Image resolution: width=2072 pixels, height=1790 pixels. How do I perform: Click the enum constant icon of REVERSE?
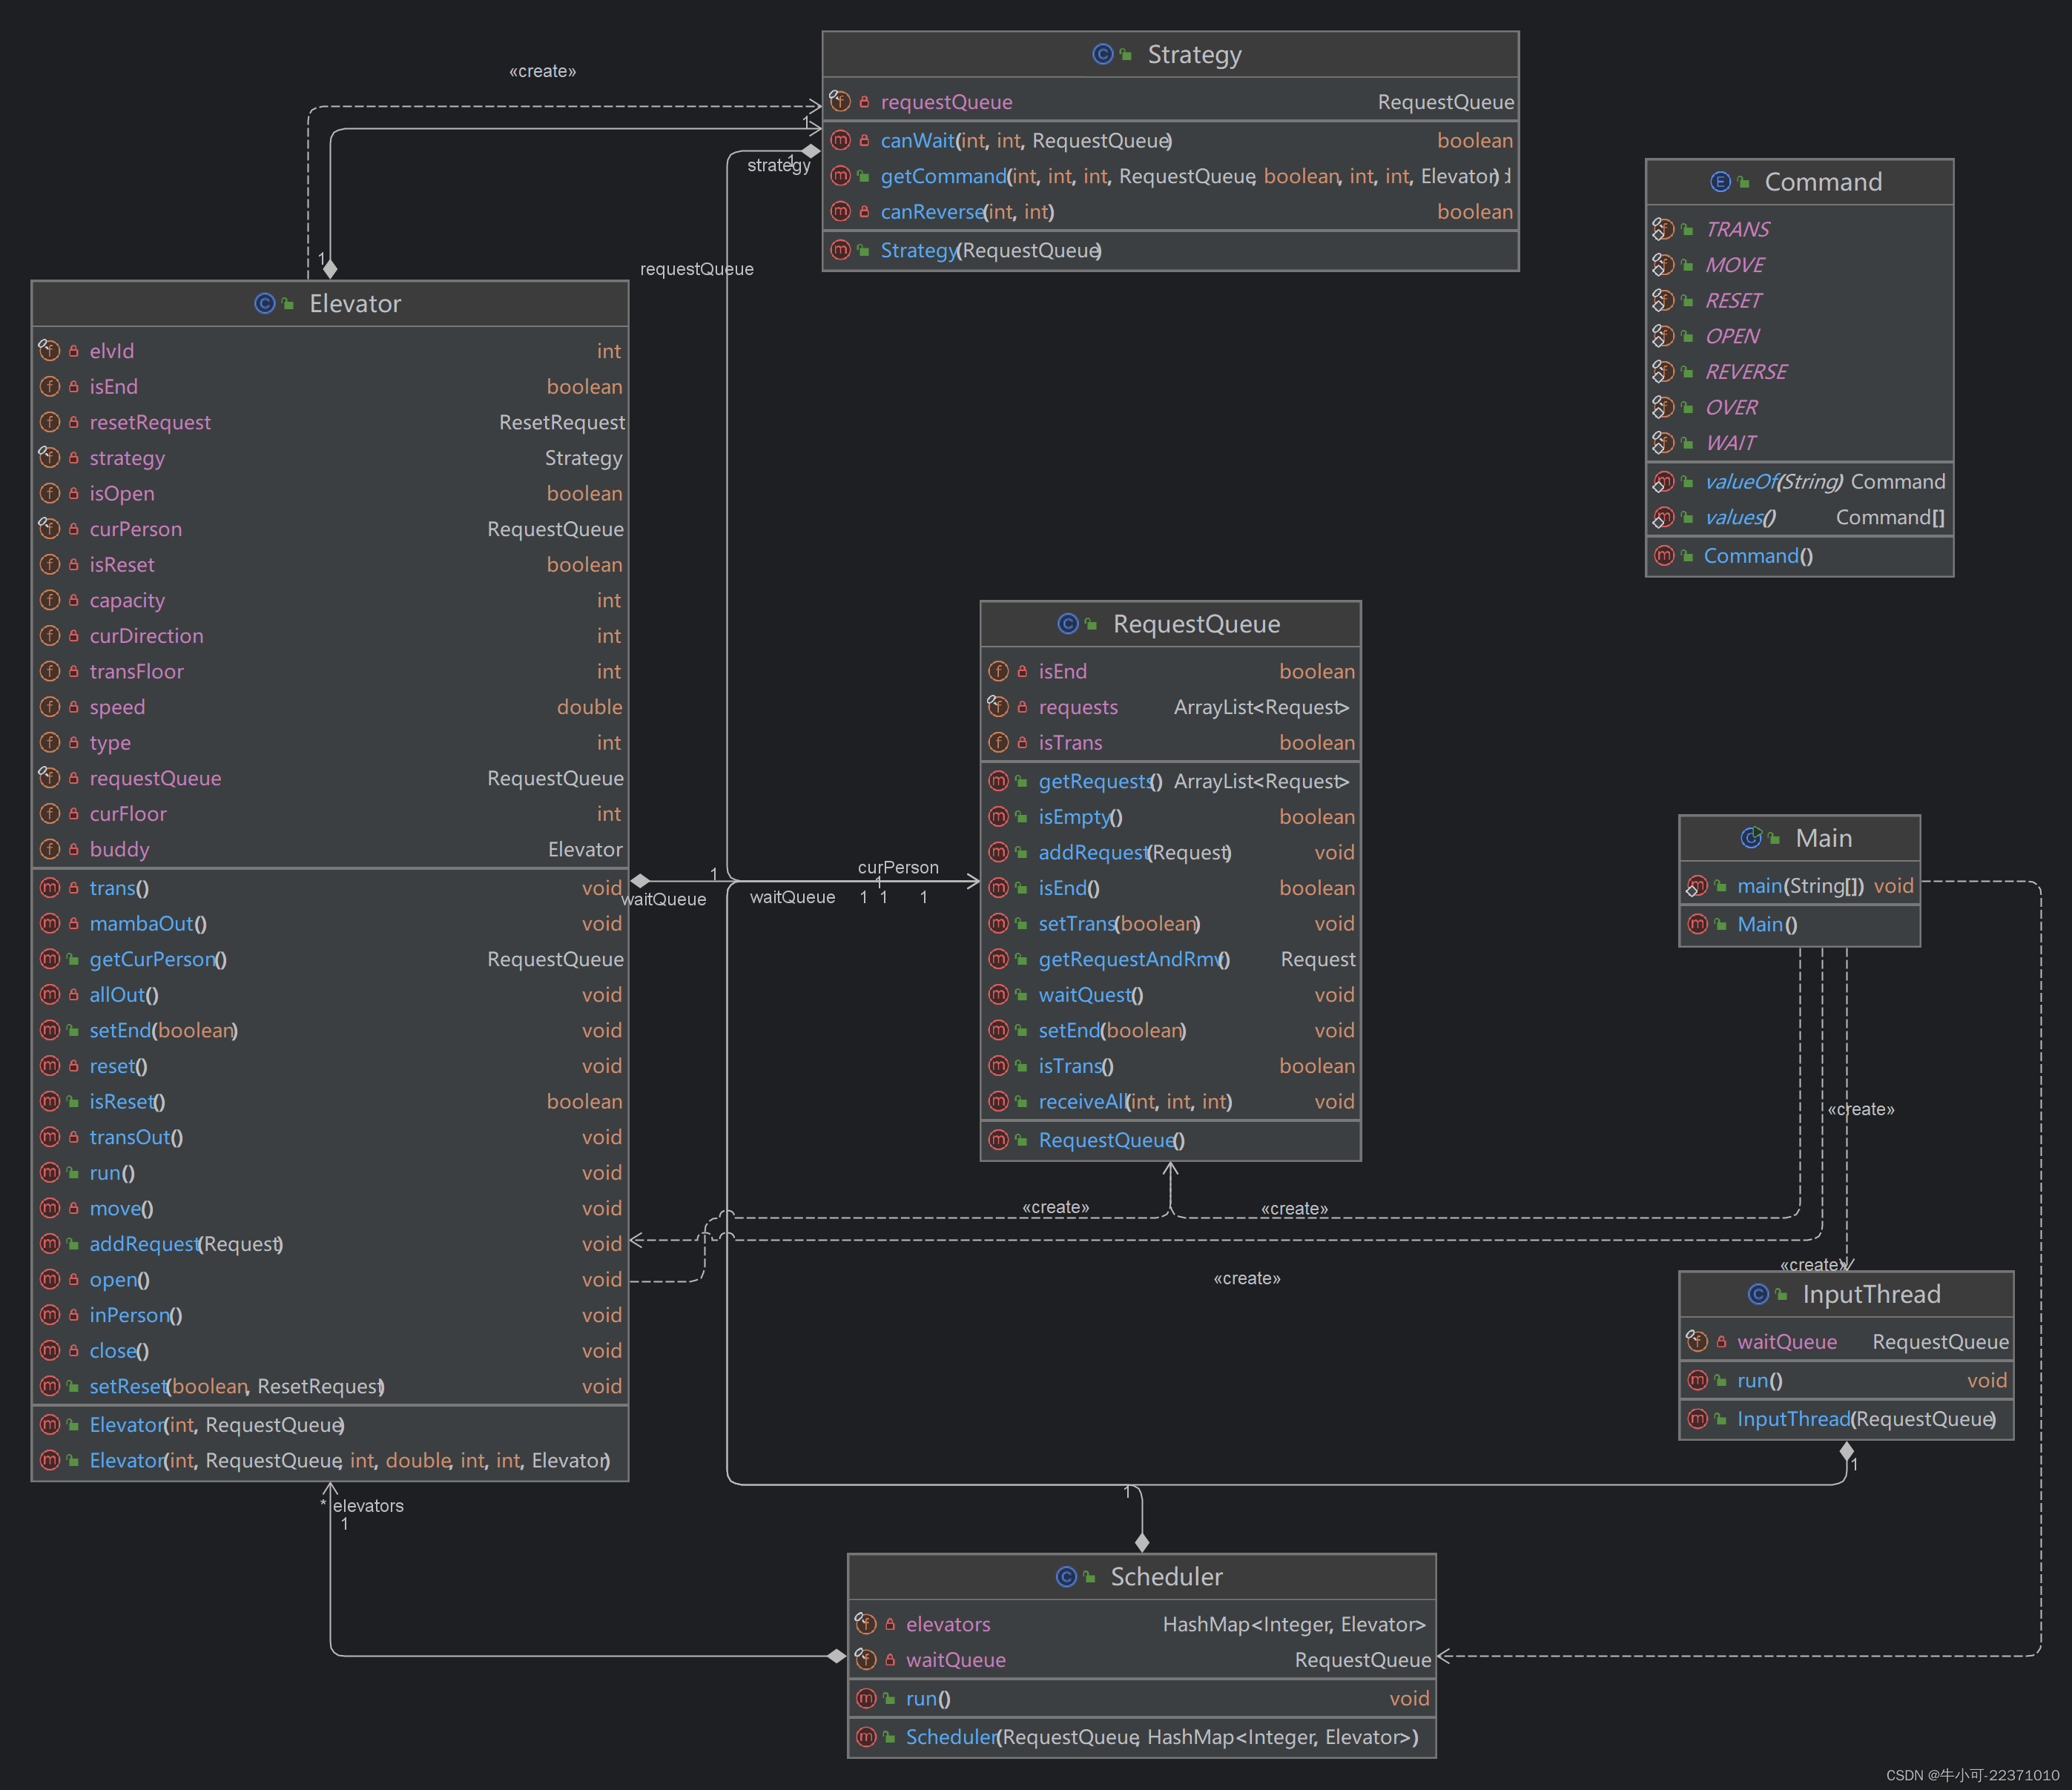1663,371
